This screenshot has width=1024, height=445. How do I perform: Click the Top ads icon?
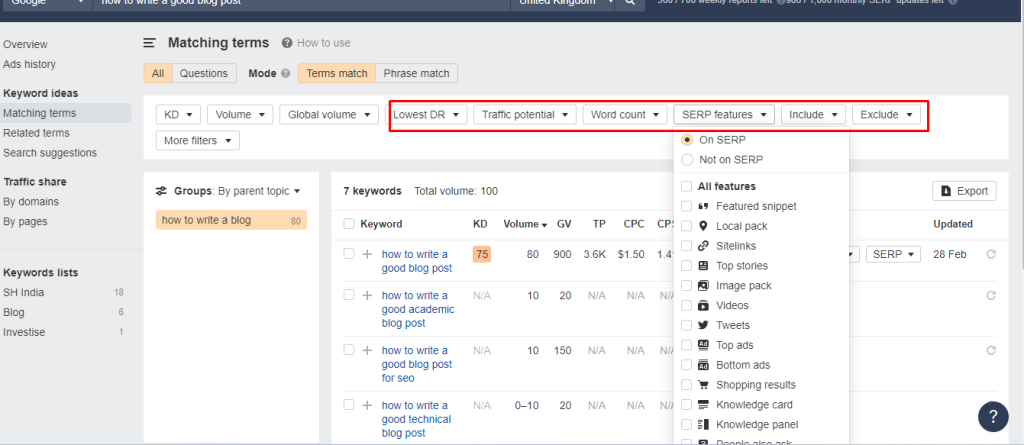tap(703, 345)
